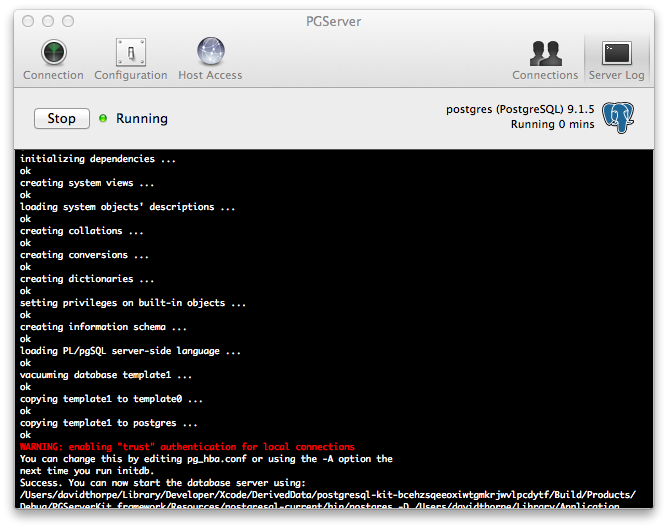Click log line 'copying template1 to postgres ...'
Screen dimensions: 668x529
pyautogui.click(x=109, y=423)
